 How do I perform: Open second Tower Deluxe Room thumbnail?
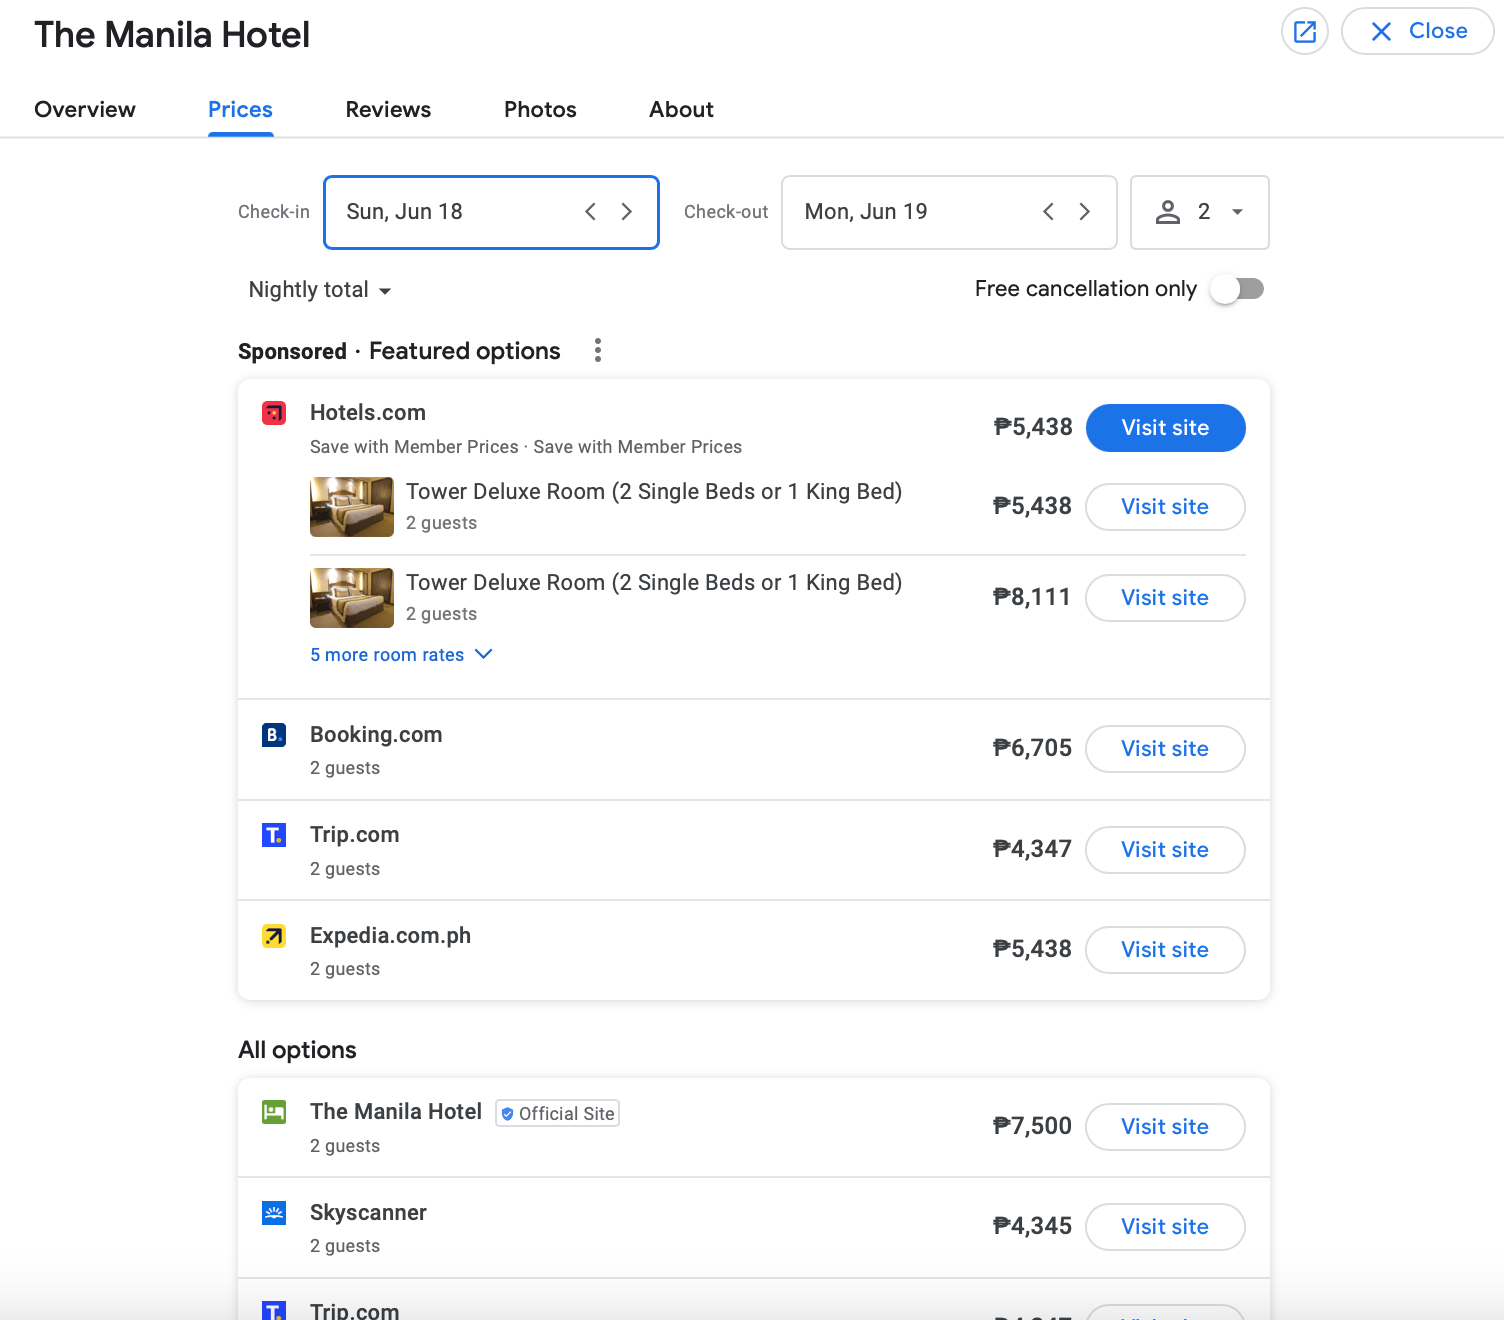coord(352,598)
